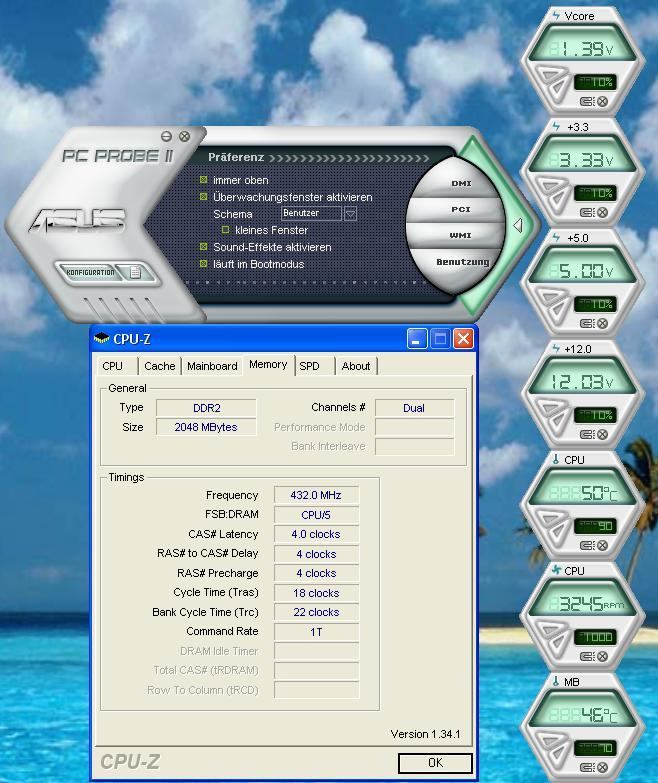Click lower triangle on the Vcore monitor

pos(559,89)
